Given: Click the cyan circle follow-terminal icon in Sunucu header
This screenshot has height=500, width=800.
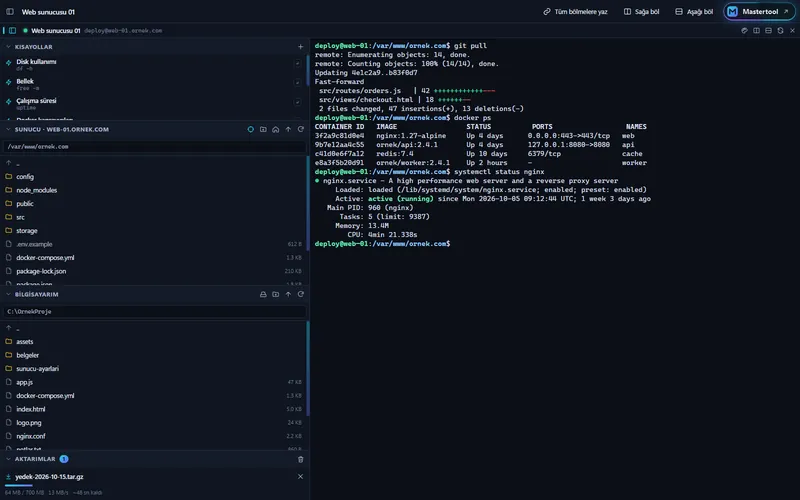Looking at the screenshot, I should tap(251, 130).
